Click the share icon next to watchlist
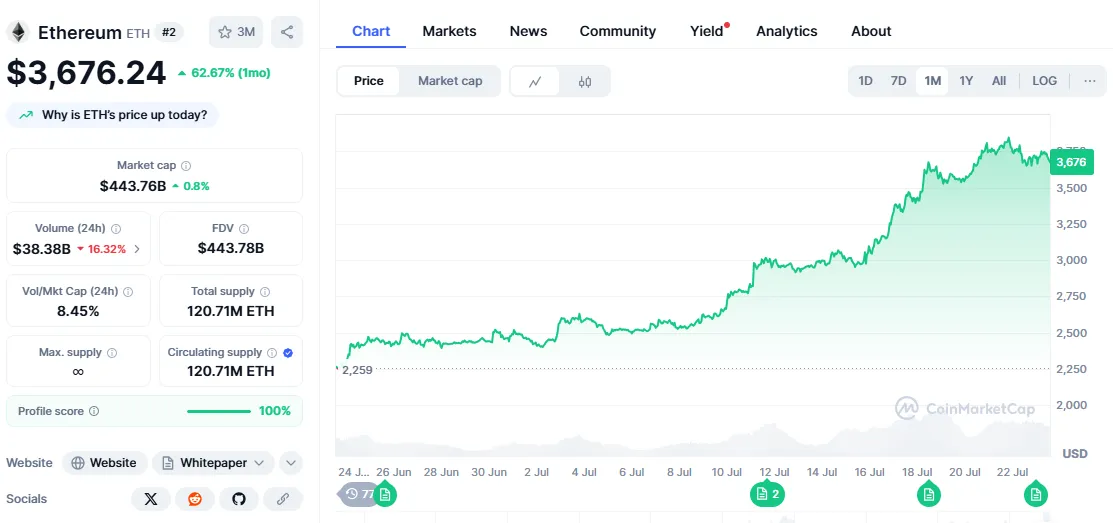The height and width of the screenshot is (523, 1113). point(287,32)
